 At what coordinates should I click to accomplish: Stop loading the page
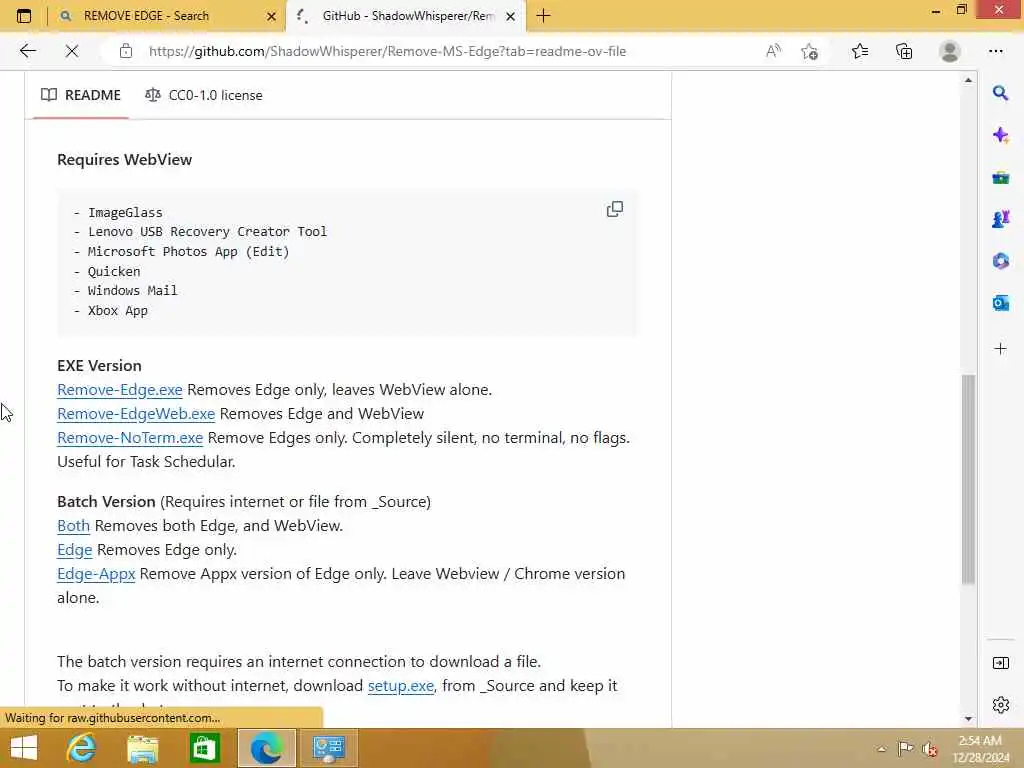(x=72, y=51)
